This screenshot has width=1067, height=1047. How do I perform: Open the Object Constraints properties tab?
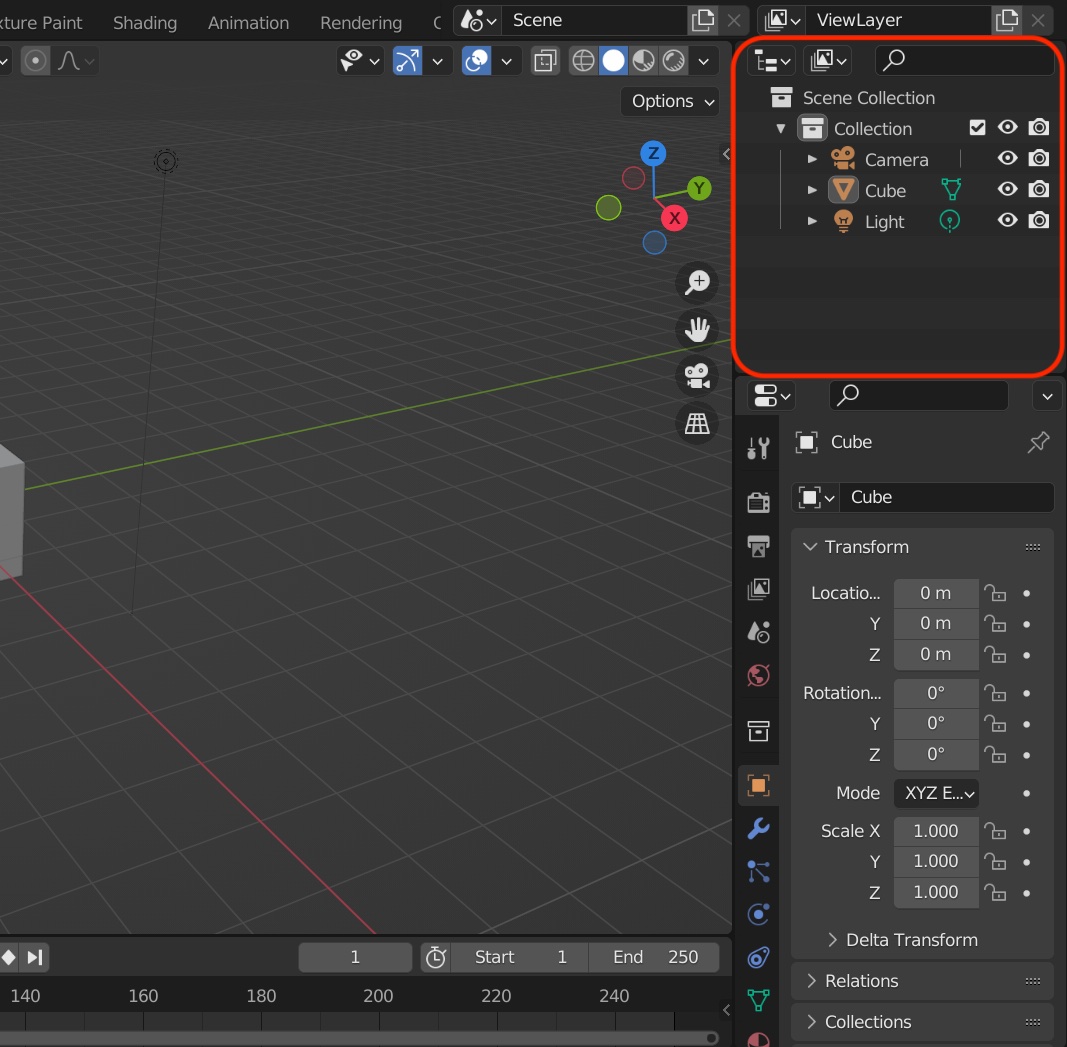click(x=758, y=958)
